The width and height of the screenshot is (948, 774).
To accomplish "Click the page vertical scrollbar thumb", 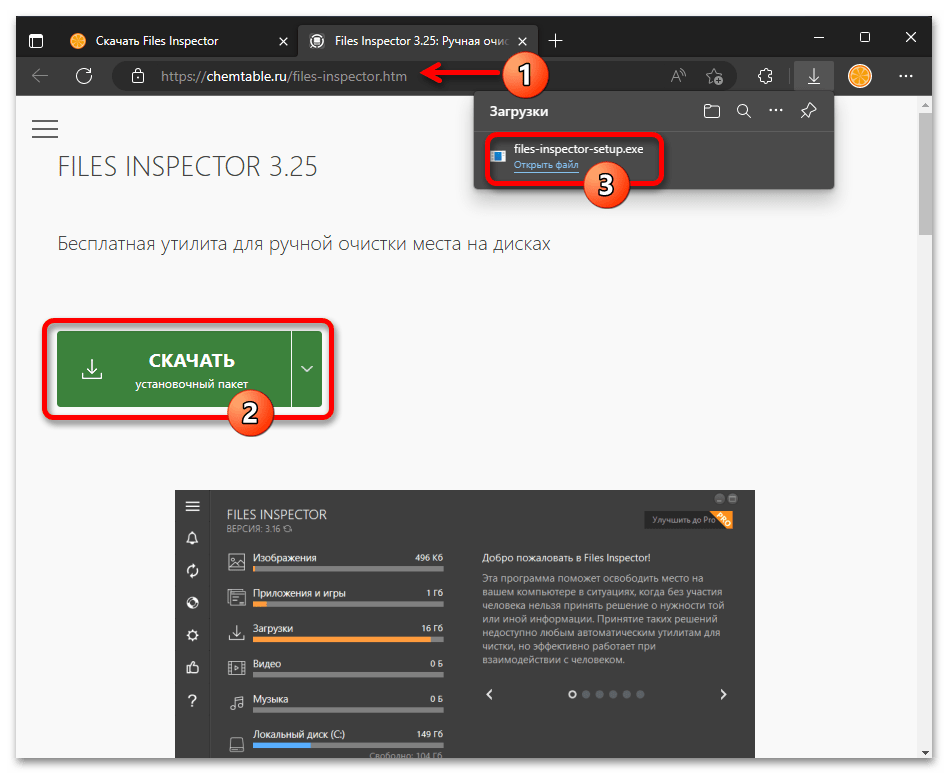I will tap(925, 173).
